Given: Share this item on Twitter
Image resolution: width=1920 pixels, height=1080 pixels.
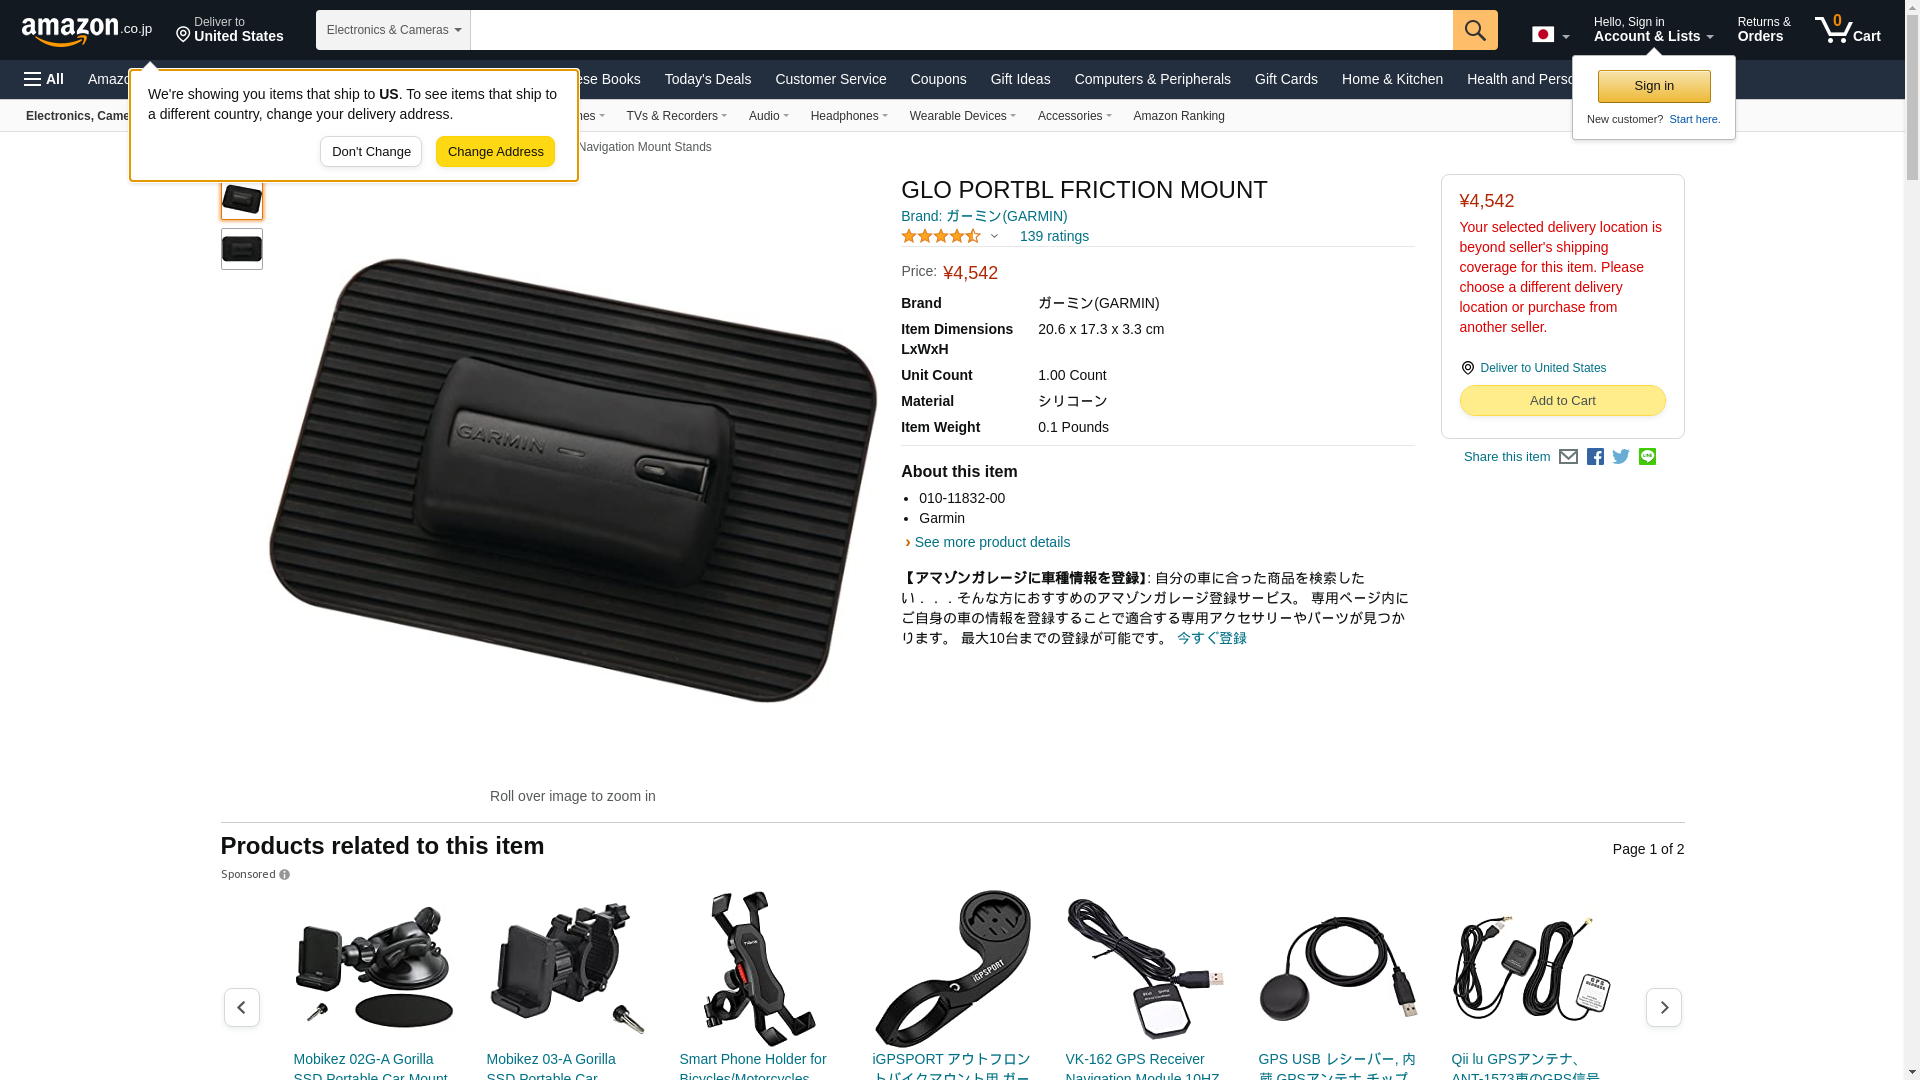Looking at the screenshot, I should [x=1621, y=457].
